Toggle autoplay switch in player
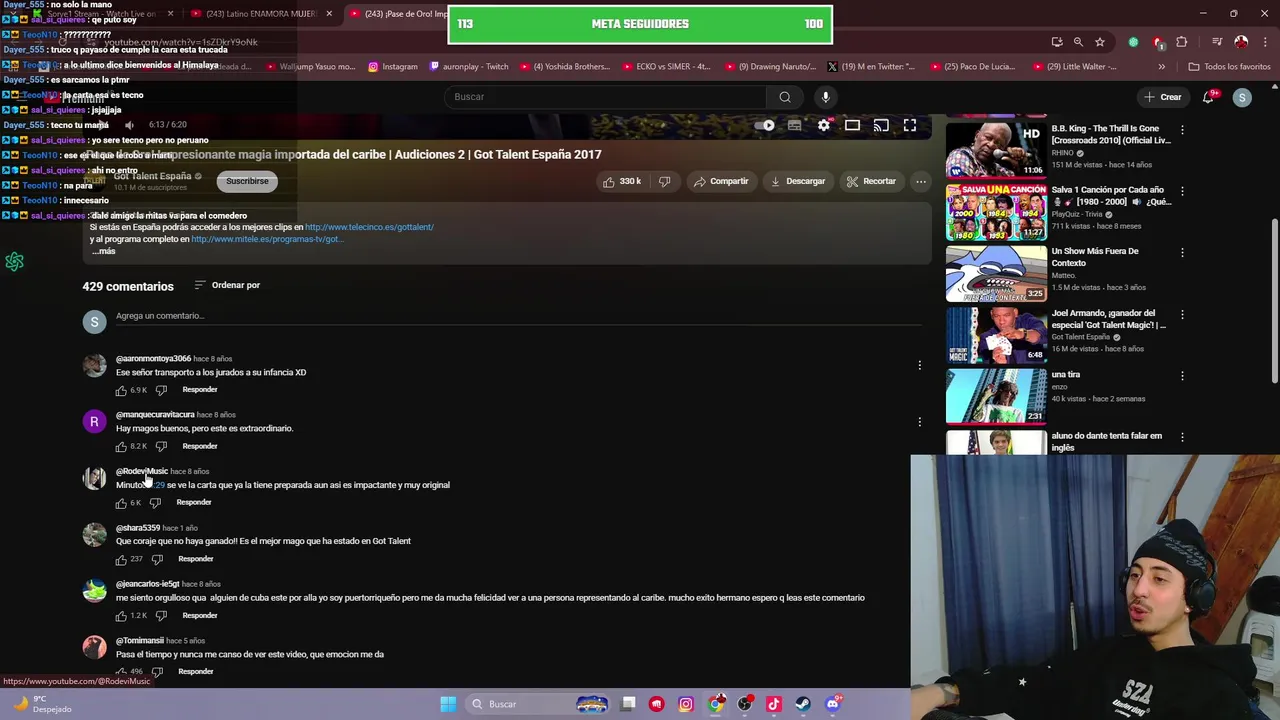 pos(766,125)
